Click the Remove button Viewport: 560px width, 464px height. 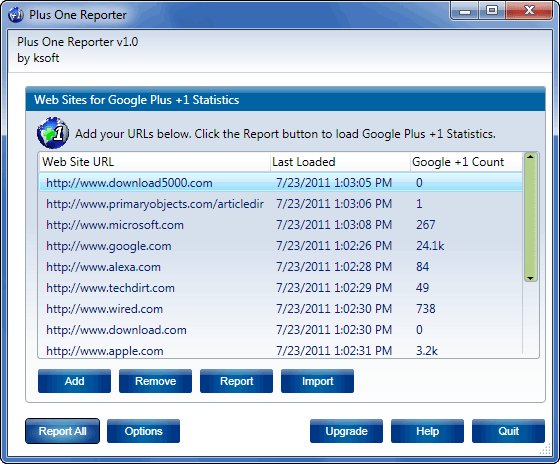click(x=155, y=381)
